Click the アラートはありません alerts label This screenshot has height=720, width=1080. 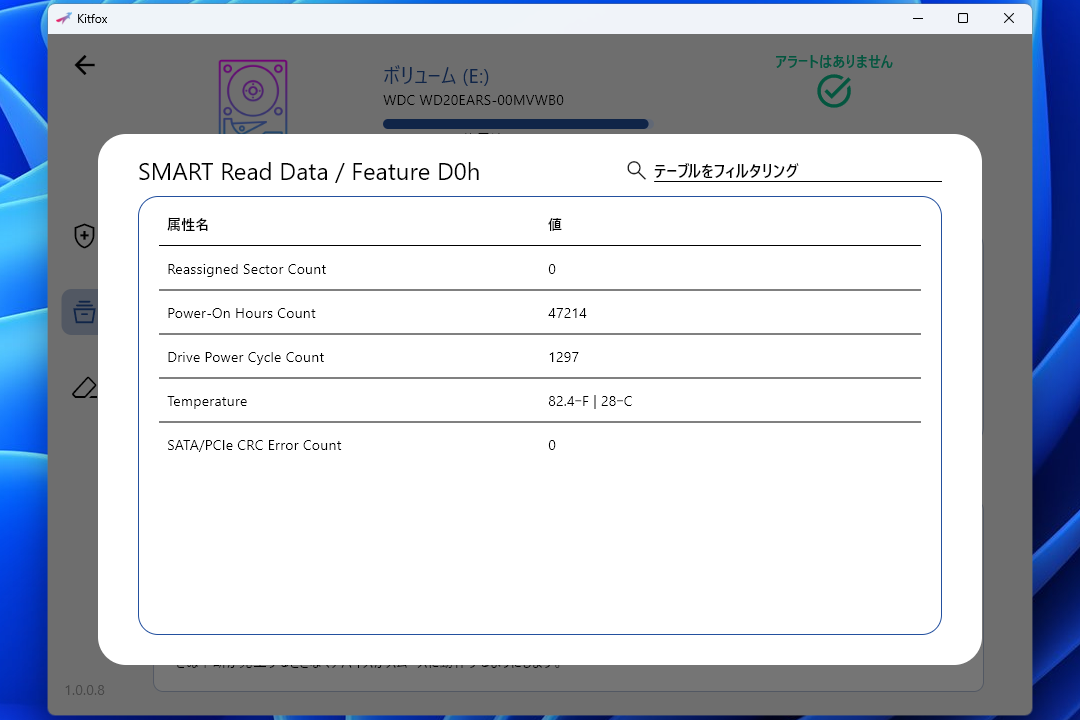(833, 60)
